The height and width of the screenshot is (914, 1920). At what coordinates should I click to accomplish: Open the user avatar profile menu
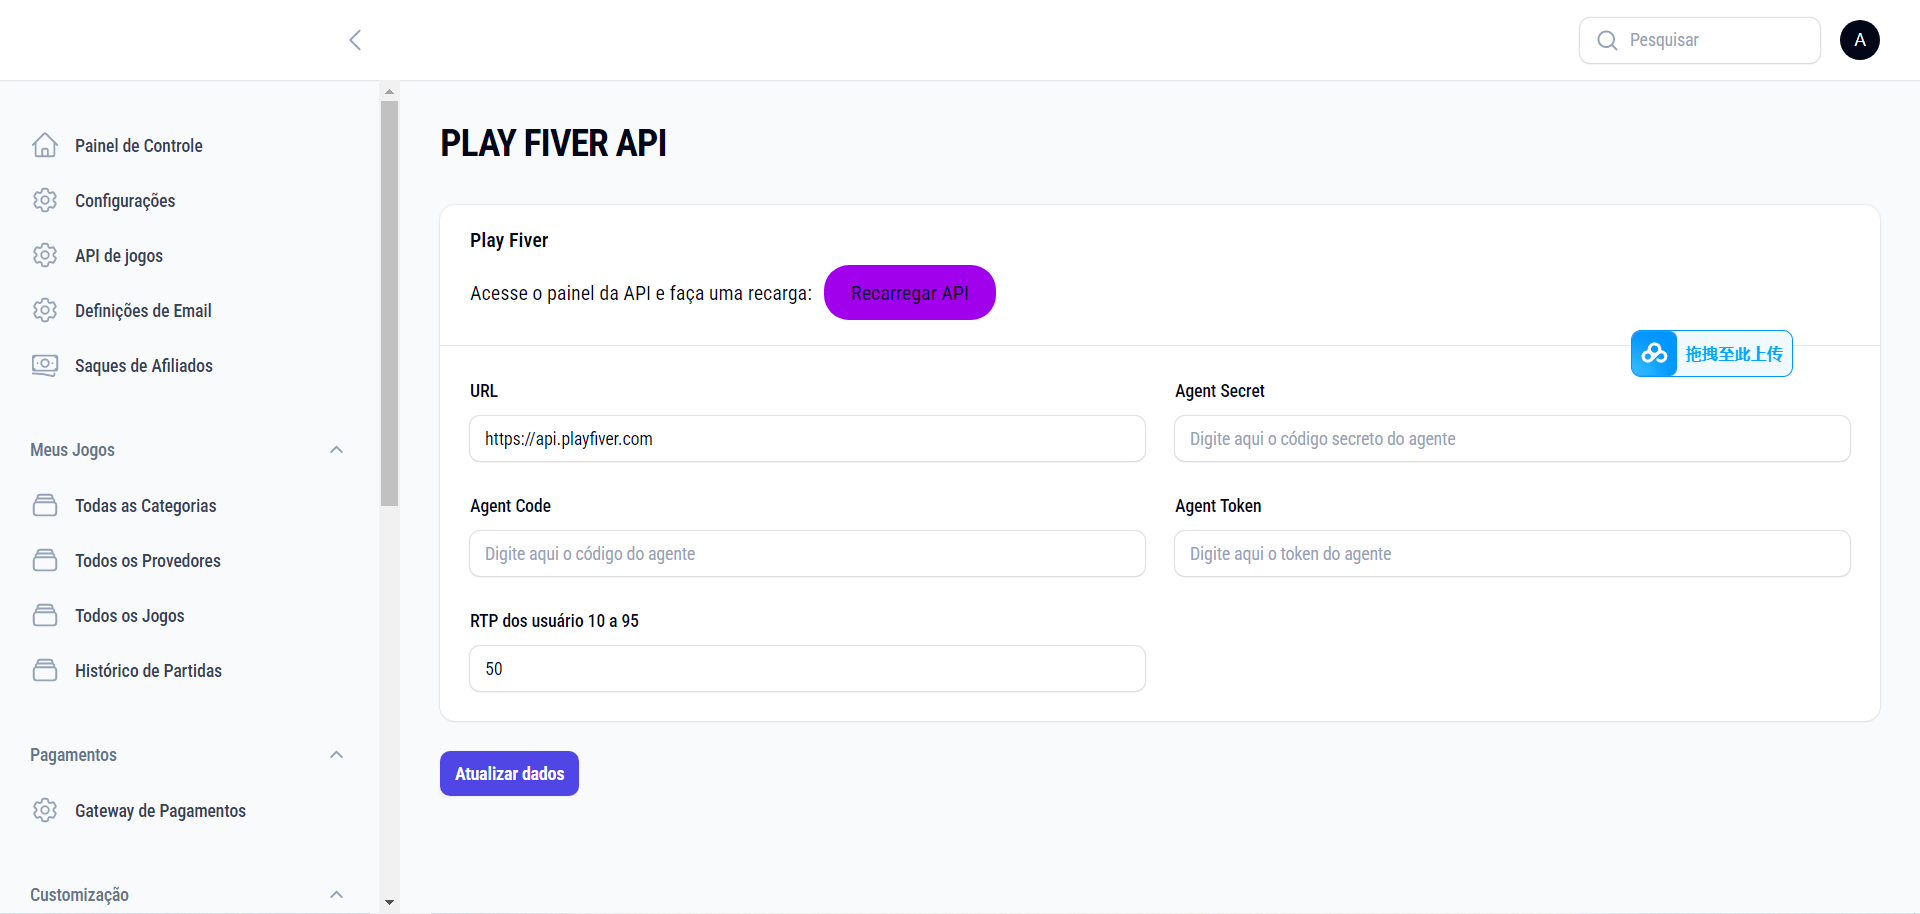pyautogui.click(x=1859, y=40)
